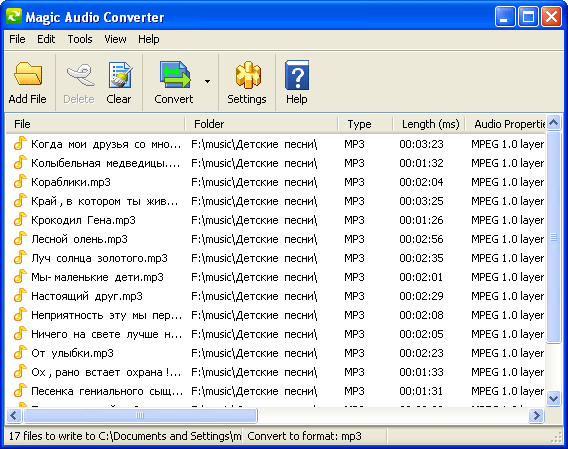Select file name Настоящий друг.mp3
Screen dimensions: 568x449
(x=87, y=296)
